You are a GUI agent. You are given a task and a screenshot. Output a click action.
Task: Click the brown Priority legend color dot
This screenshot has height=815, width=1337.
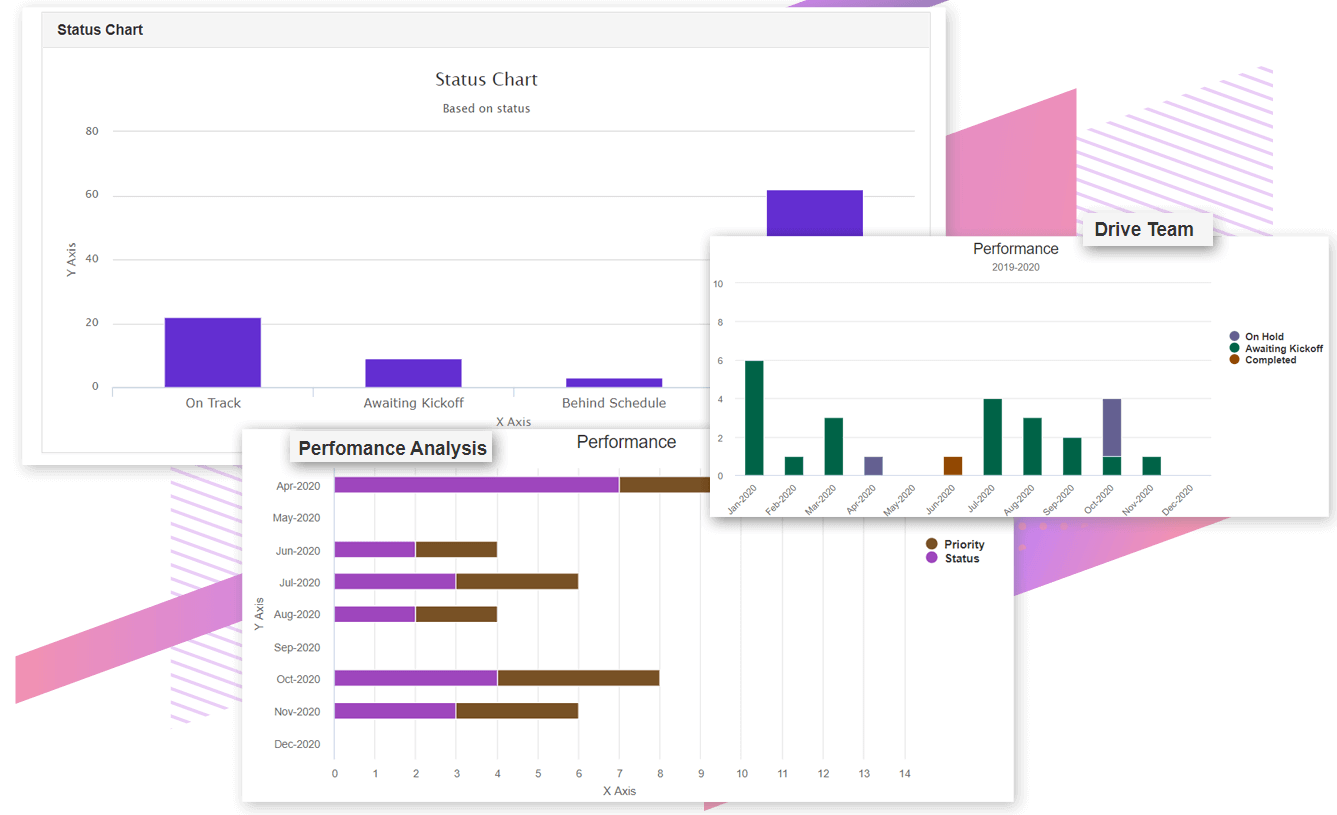[x=932, y=545]
